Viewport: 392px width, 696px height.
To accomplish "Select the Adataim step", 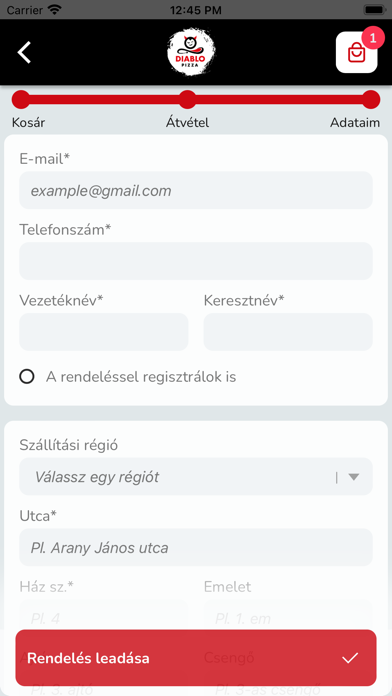I will click(355, 123).
